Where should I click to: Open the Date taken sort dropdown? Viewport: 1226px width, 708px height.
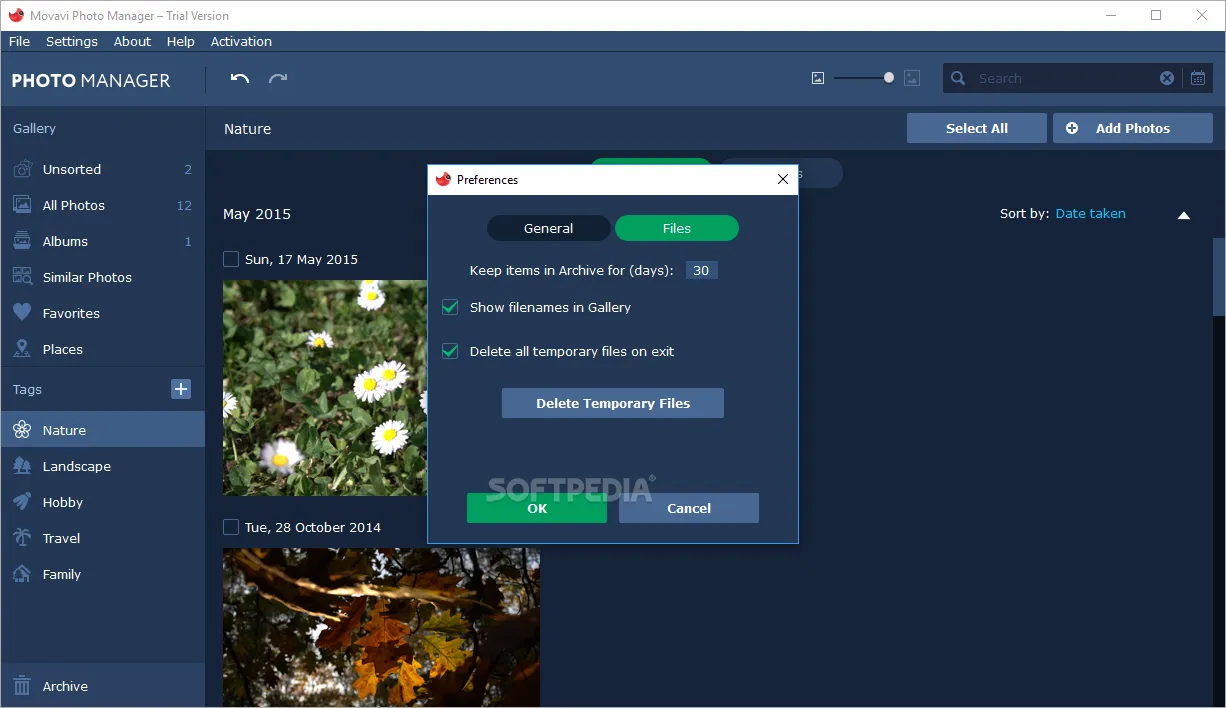pyautogui.click(x=1090, y=213)
